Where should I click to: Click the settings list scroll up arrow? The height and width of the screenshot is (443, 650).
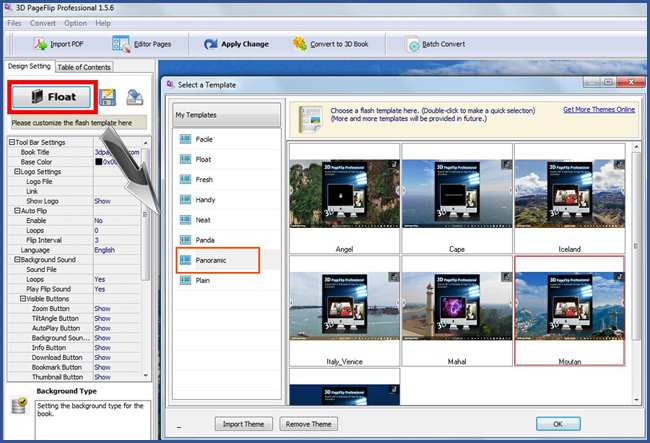point(146,143)
